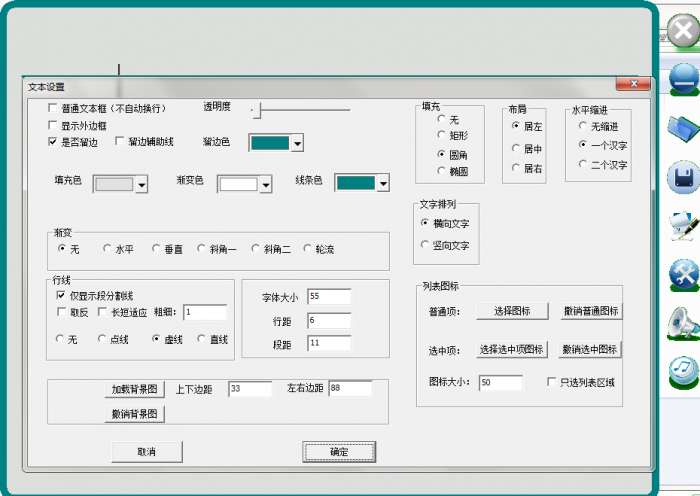Open the blue folder icon in sidebar

point(684,128)
